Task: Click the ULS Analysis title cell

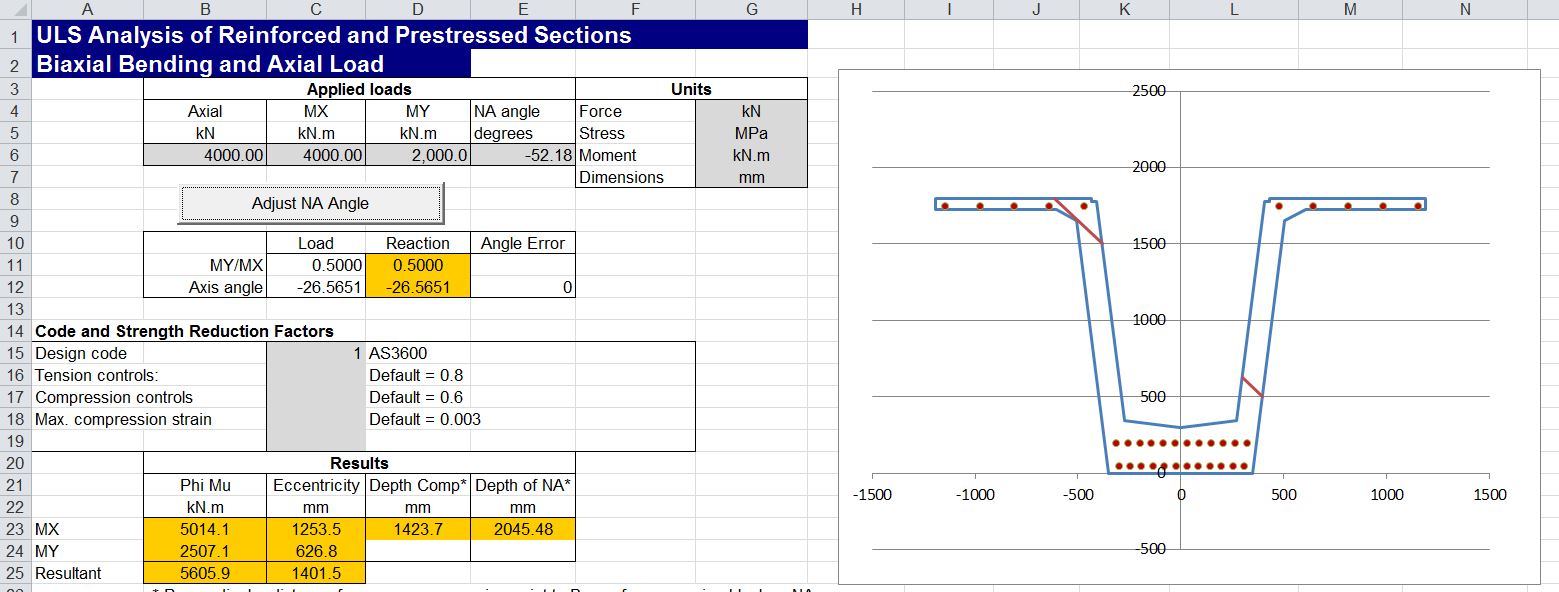Action: click(x=333, y=35)
